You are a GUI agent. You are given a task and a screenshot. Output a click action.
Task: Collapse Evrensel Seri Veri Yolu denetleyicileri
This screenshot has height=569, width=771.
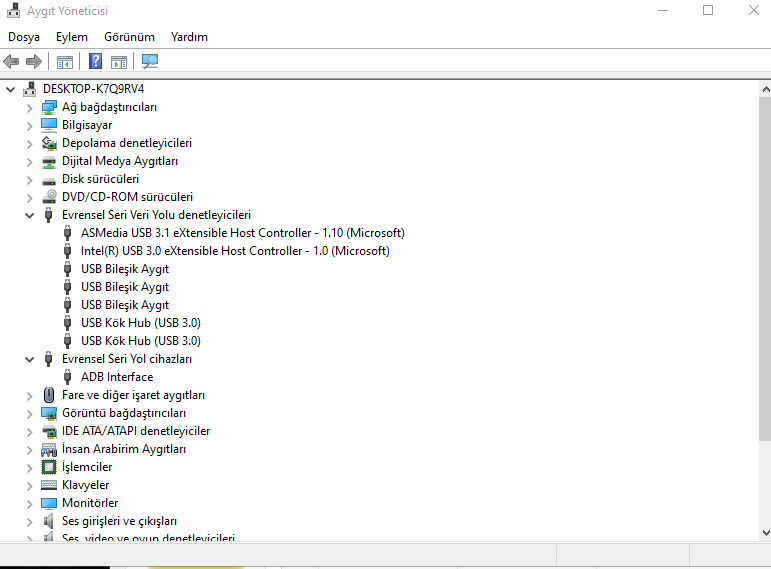(x=30, y=215)
